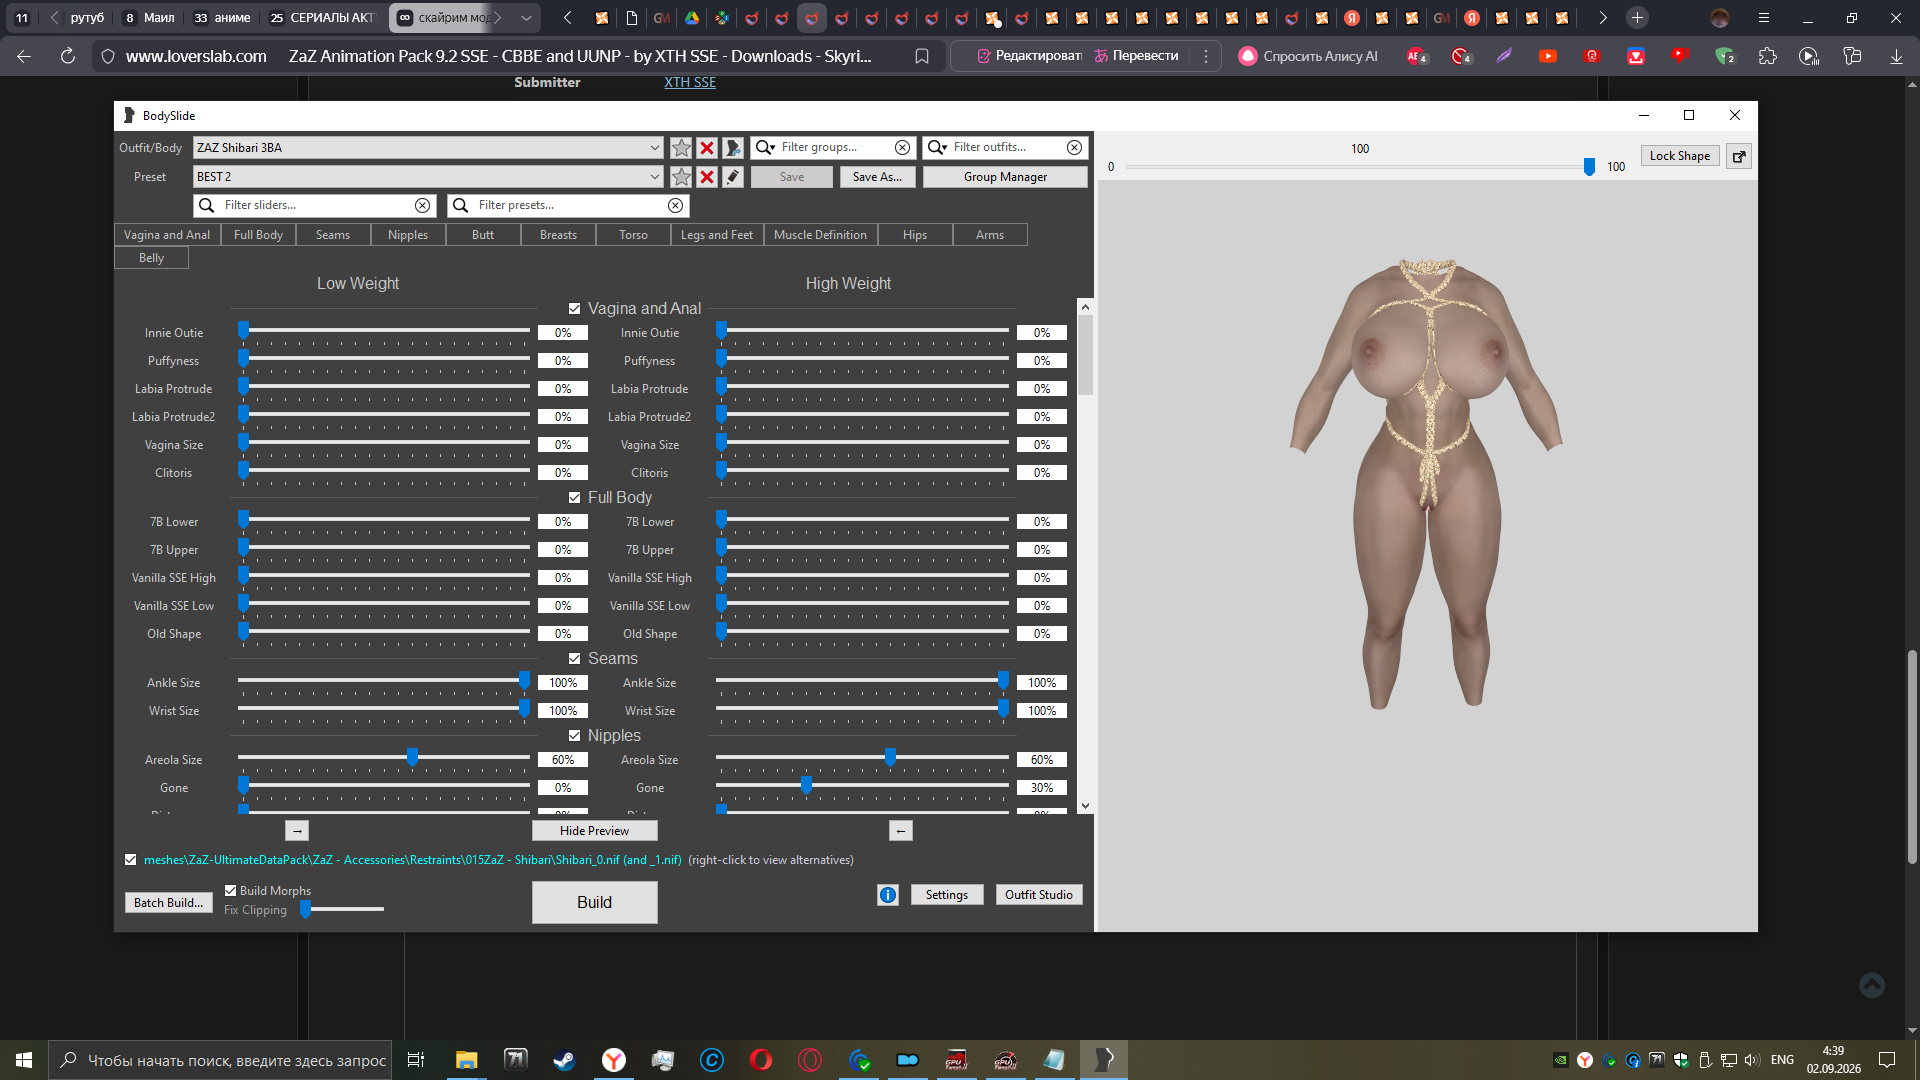Image resolution: width=1920 pixels, height=1080 pixels.
Task: Toggle the Build Morphs checkbox
Action: [231, 890]
